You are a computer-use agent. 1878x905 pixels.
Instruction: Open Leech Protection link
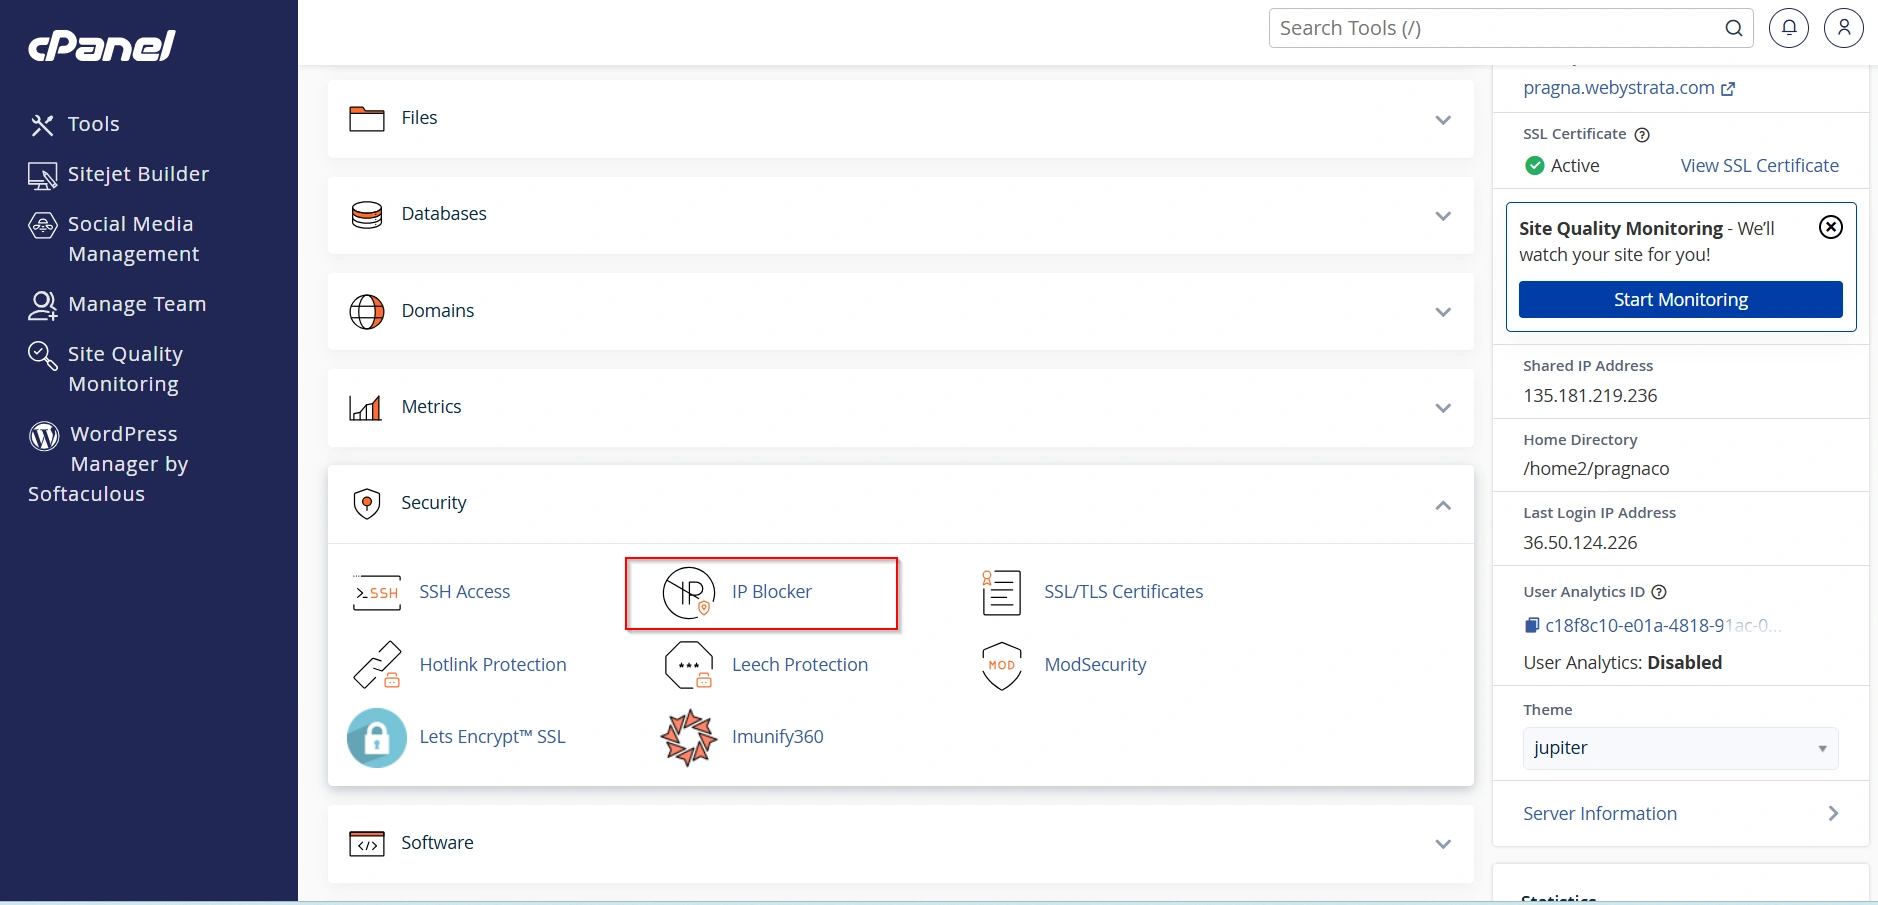800,665
